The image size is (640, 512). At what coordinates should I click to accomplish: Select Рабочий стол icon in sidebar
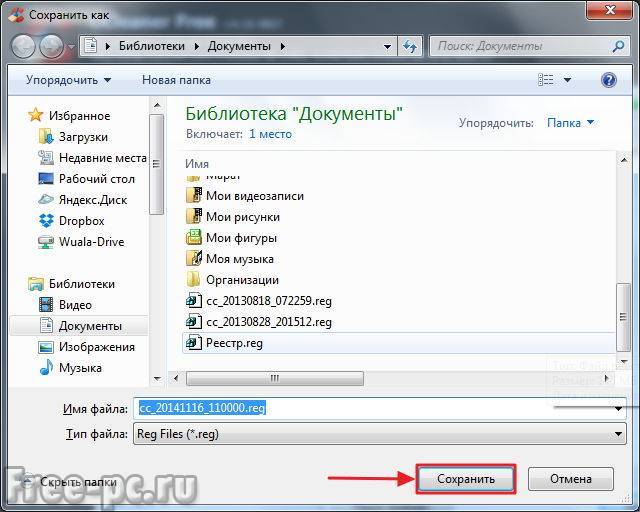pos(46,179)
